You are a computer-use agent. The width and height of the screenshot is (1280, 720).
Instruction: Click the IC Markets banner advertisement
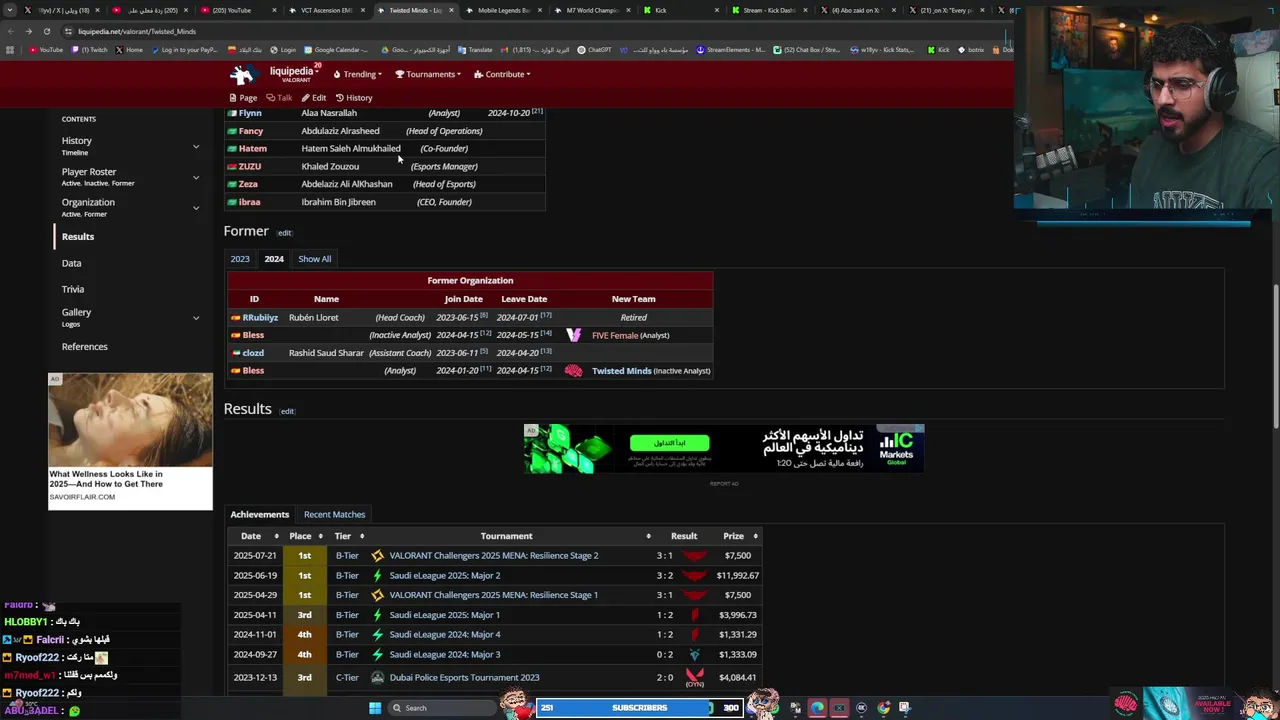point(724,449)
